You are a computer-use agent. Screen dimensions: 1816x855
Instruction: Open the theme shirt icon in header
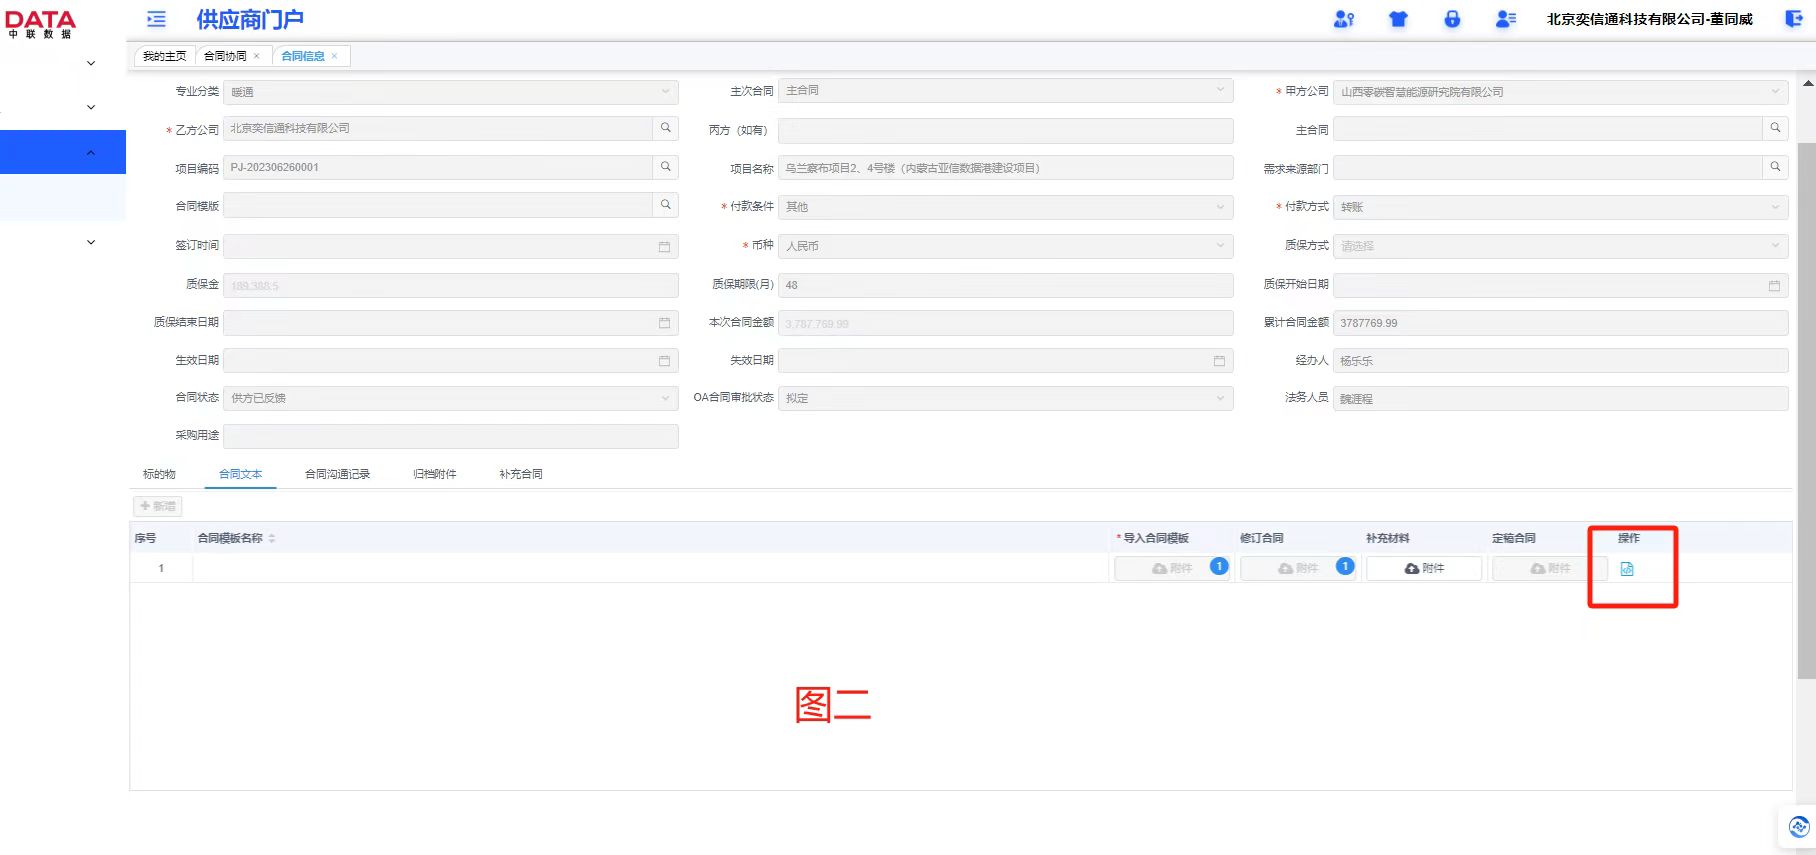[x=1398, y=19]
